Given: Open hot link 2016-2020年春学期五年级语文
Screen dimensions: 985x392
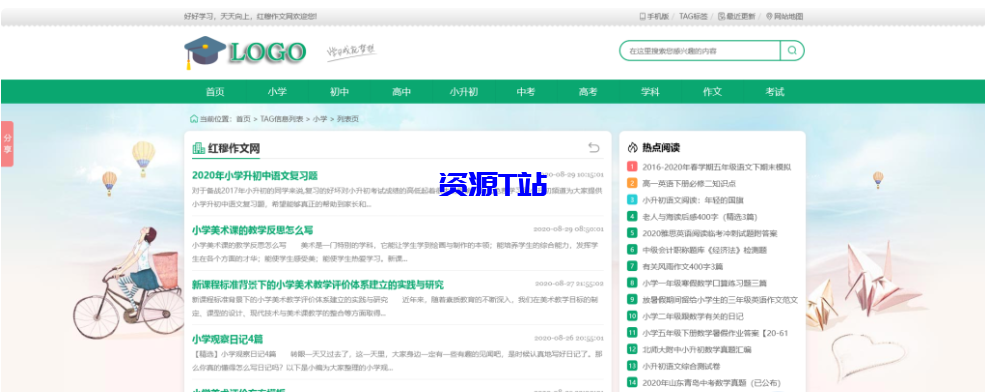Looking at the screenshot, I should click(x=717, y=167).
